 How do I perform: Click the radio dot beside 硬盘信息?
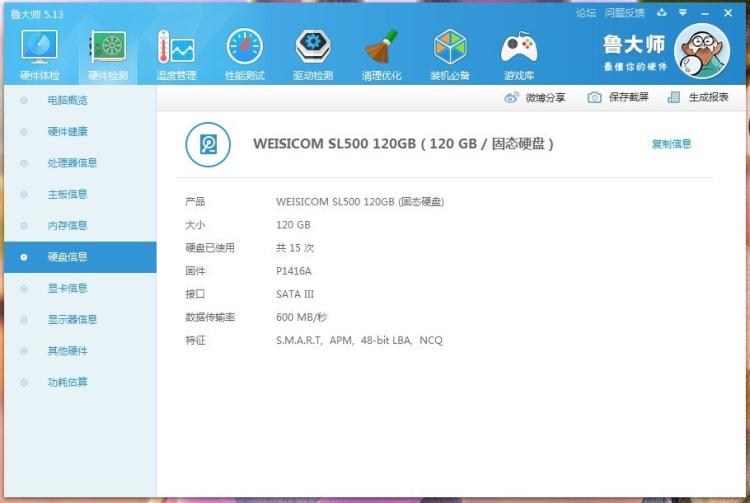point(24,257)
